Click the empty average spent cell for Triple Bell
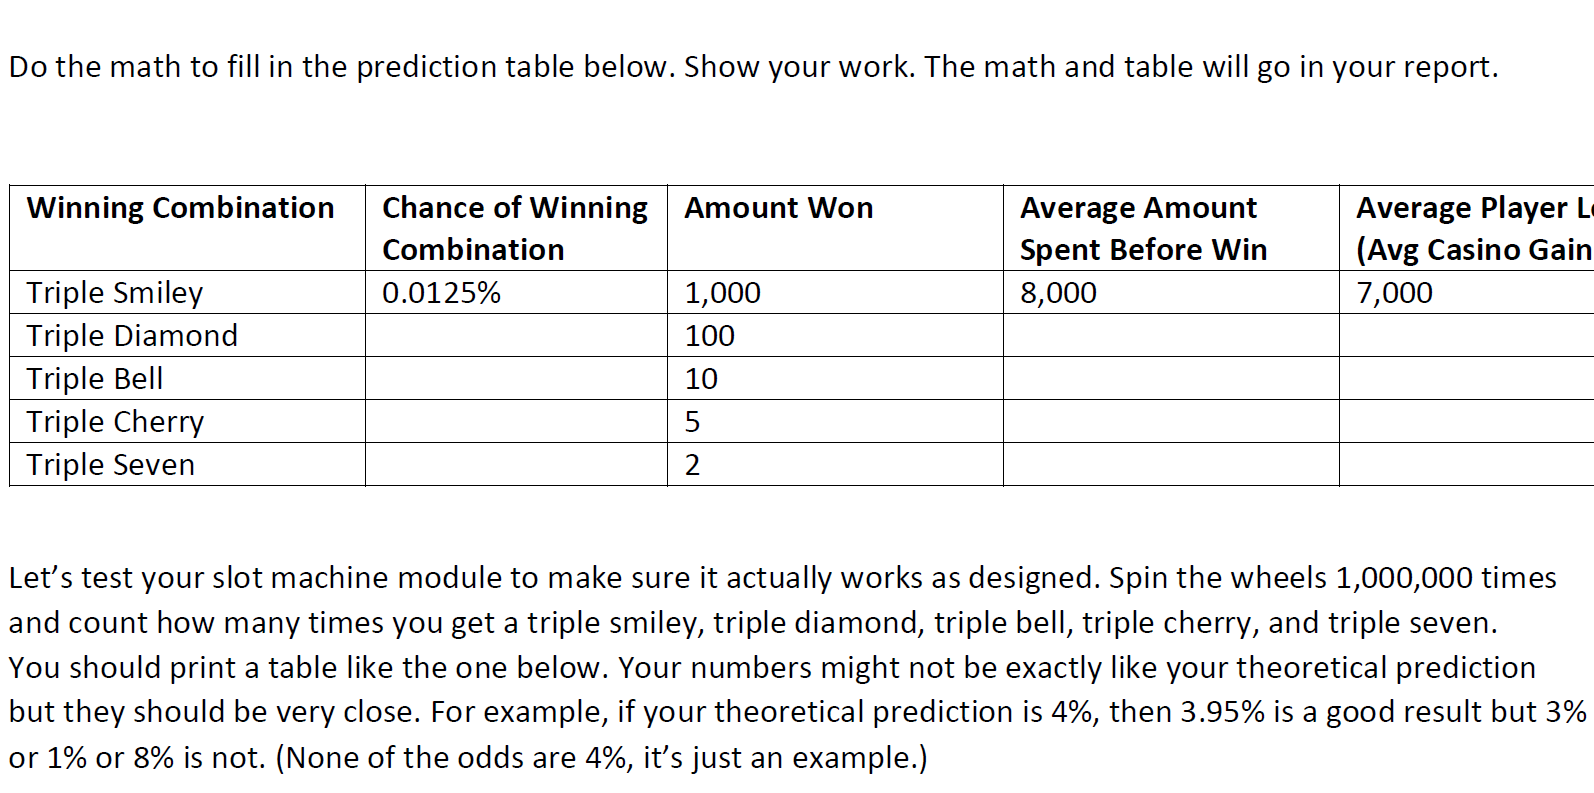The height and width of the screenshot is (793, 1594). tap(1170, 378)
